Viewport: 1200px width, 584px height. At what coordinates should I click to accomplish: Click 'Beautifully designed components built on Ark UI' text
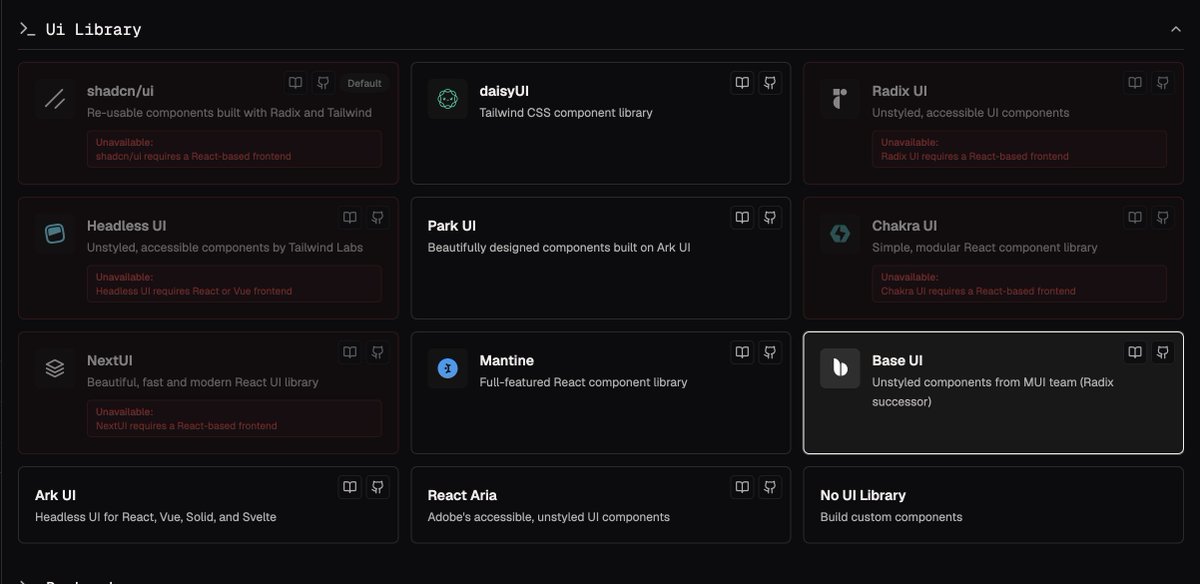[559, 247]
